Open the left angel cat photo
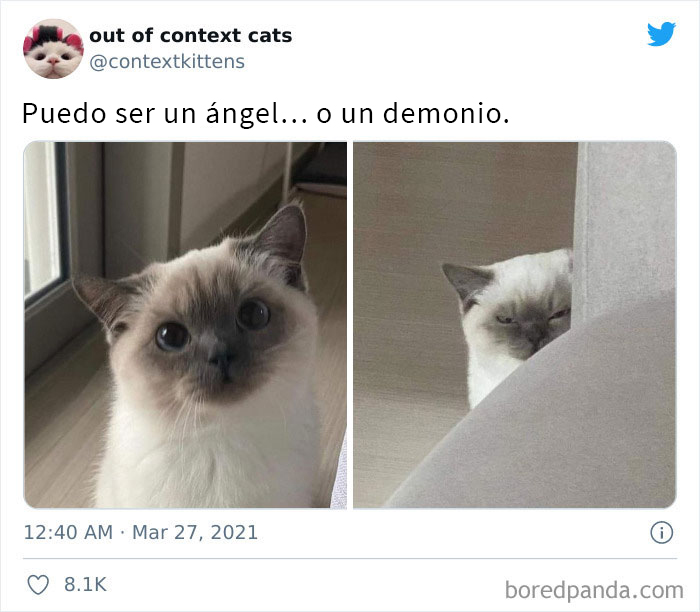The image size is (700, 612). click(x=185, y=325)
